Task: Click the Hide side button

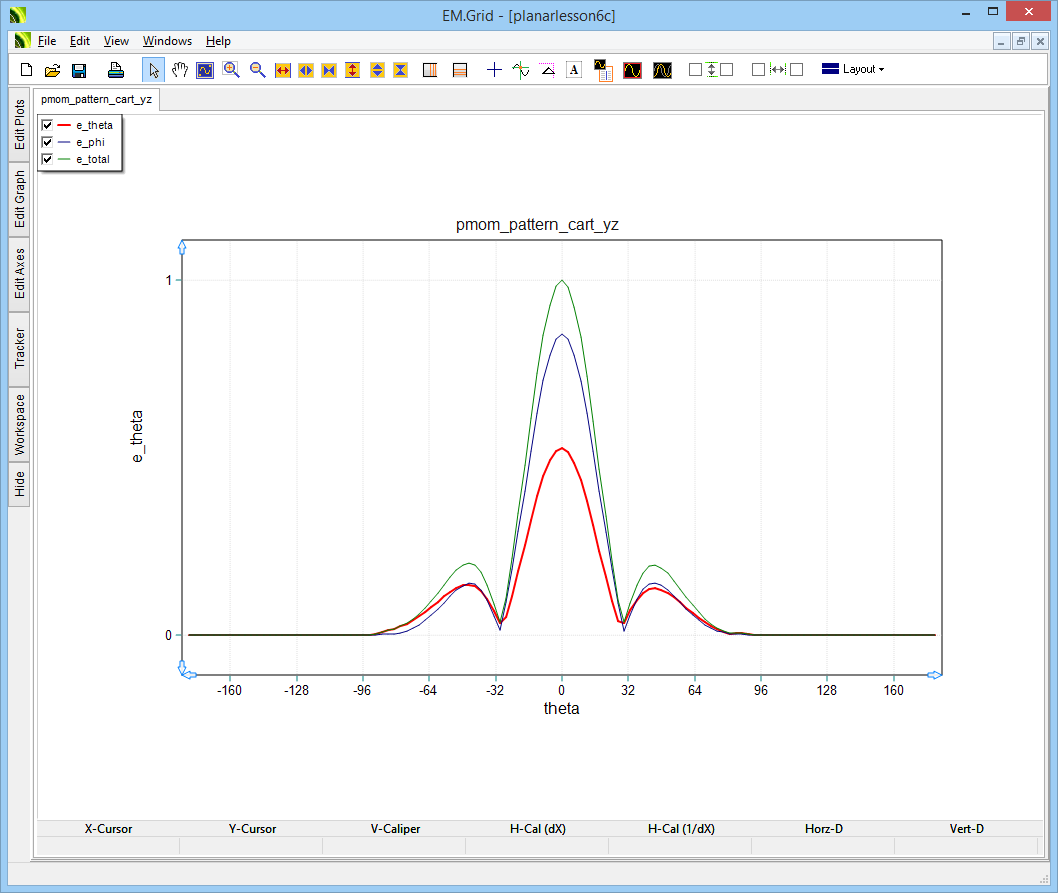Action: click(19, 485)
